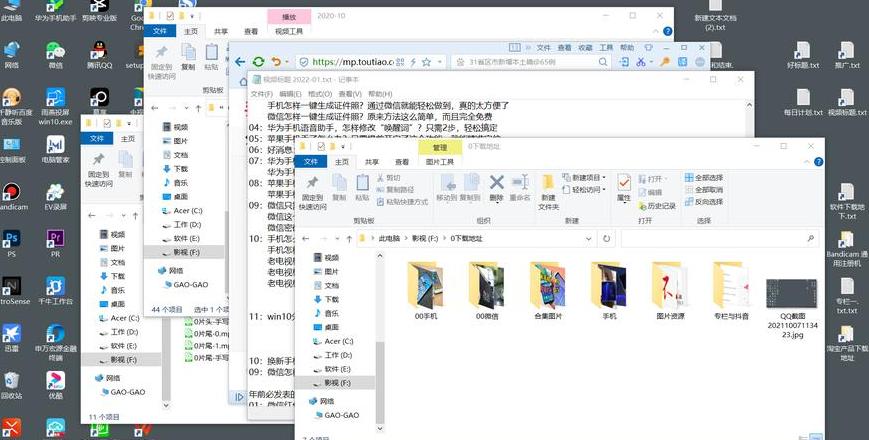869x440 pixels.
Task: Open dropdown arrow beside browser scissors icon
Action: pyautogui.click(x=651, y=62)
